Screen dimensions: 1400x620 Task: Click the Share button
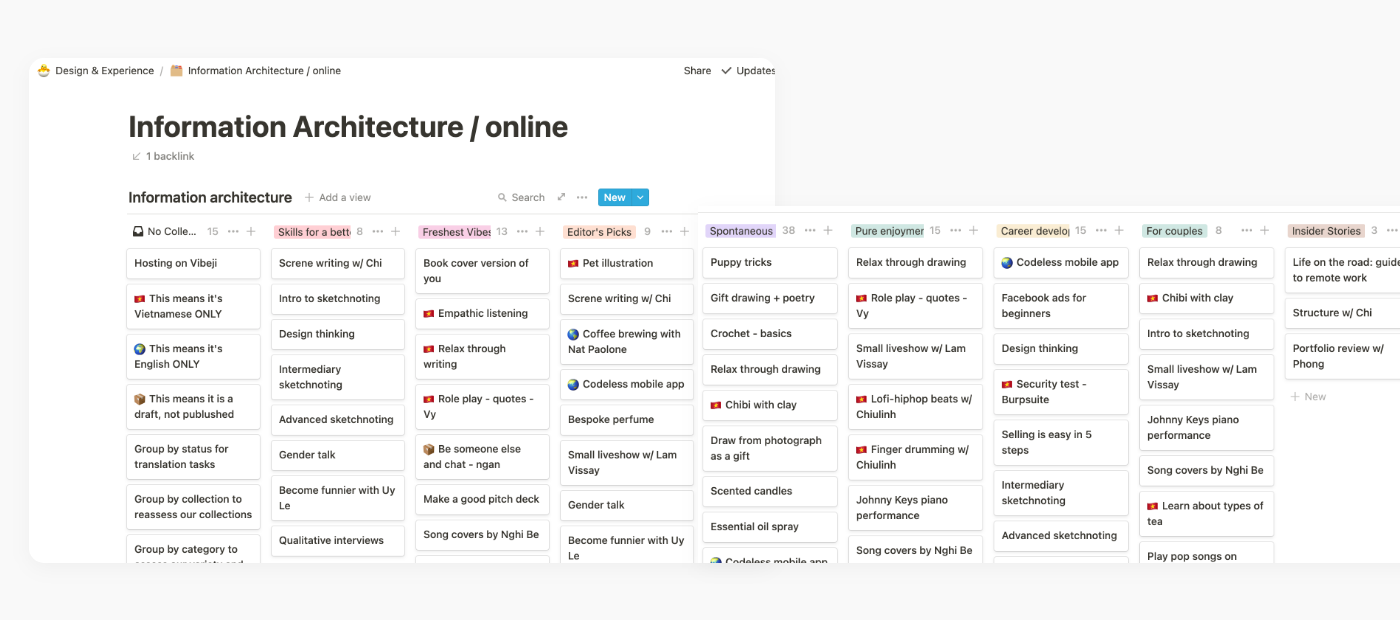click(x=697, y=71)
